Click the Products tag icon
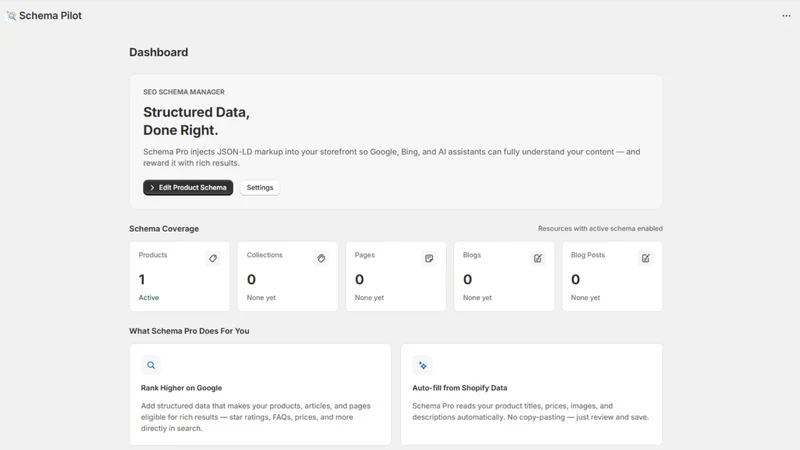 pos(213,259)
